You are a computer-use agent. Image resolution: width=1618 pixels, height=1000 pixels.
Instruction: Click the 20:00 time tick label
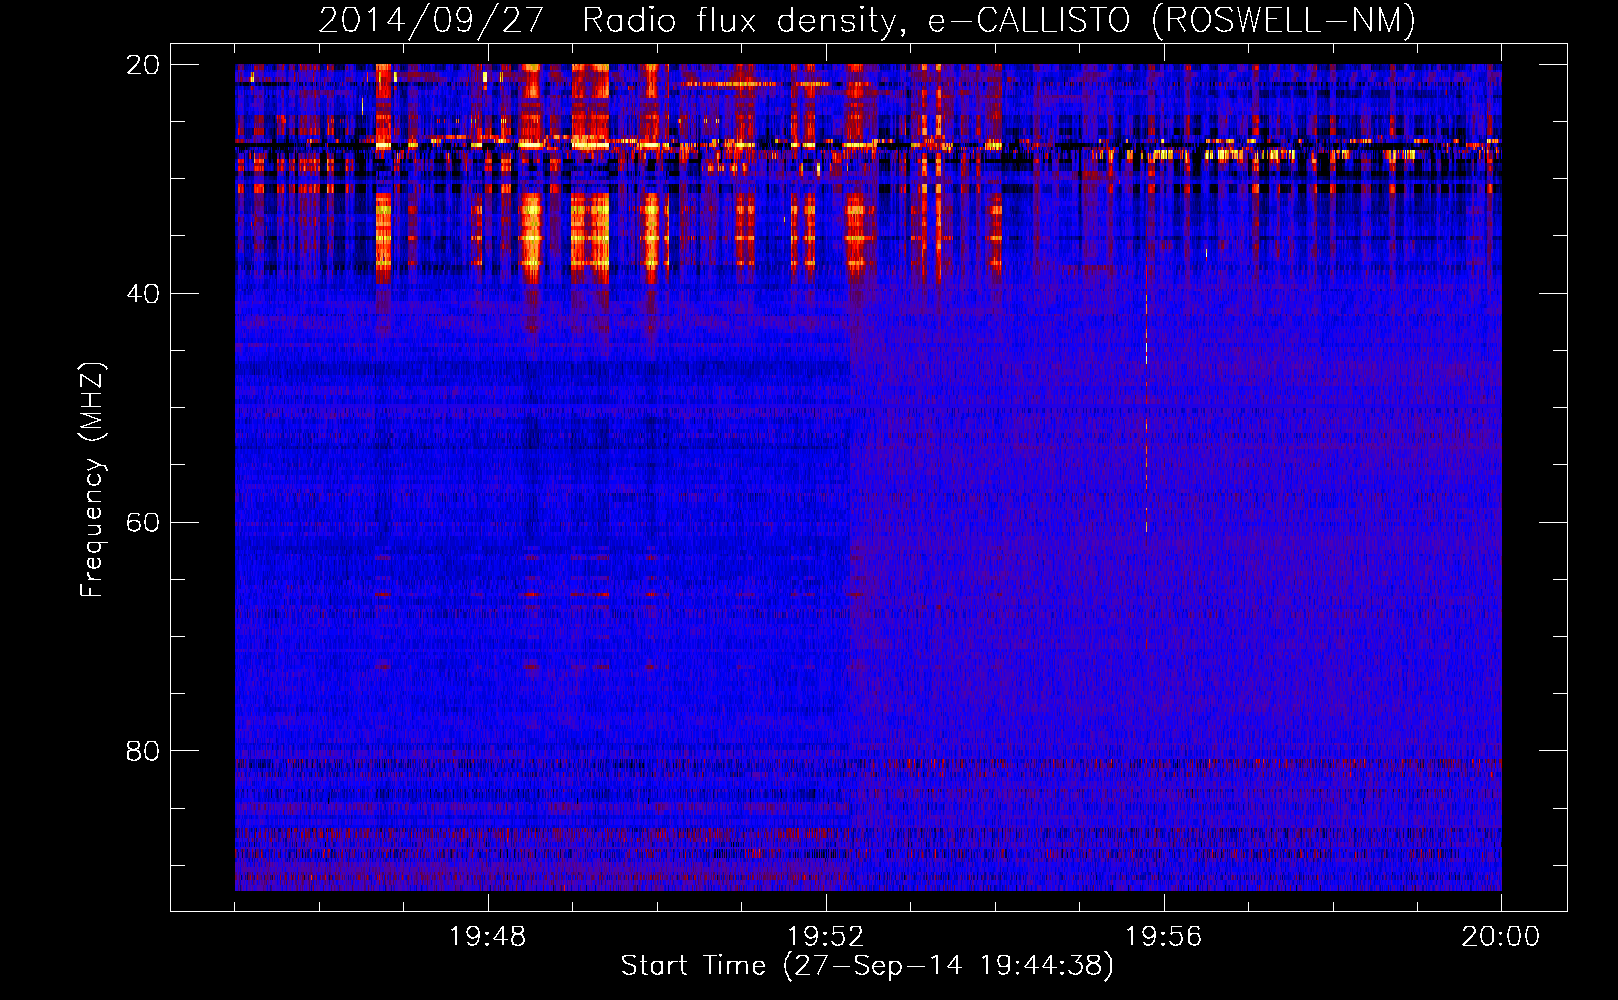pos(1500,937)
